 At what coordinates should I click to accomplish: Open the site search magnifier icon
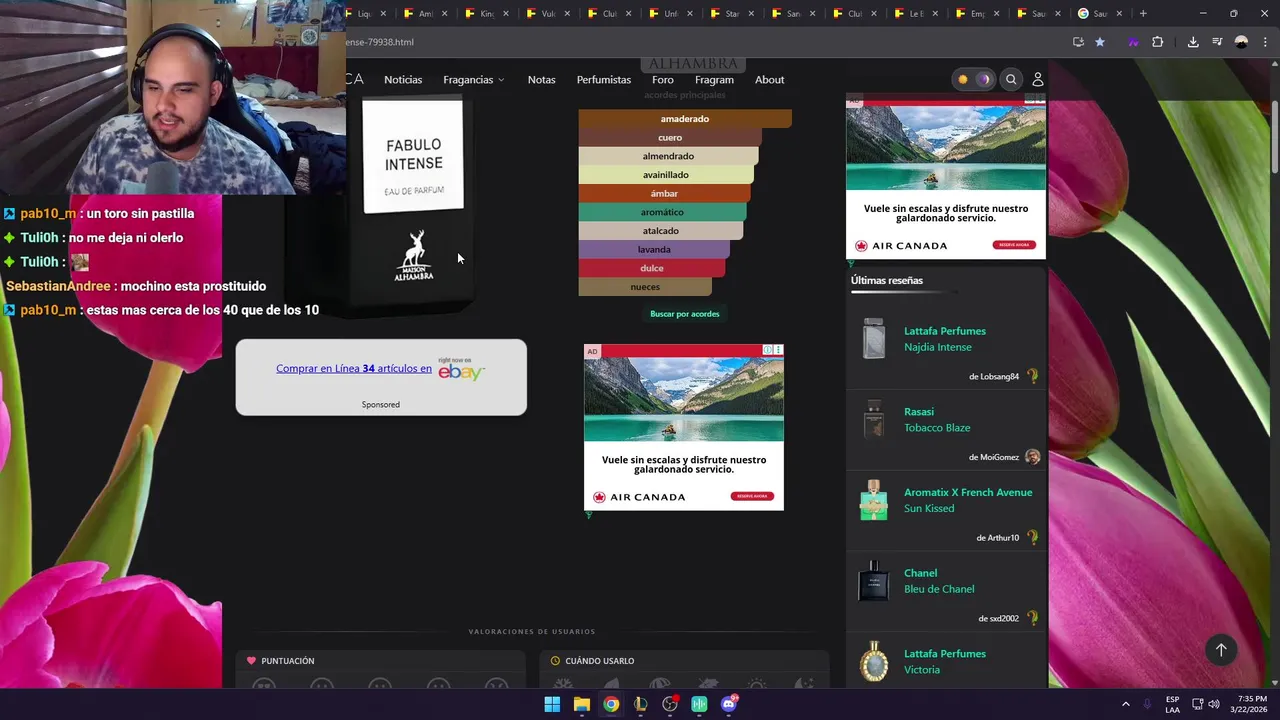pyautogui.click(x=1011, y=79)
